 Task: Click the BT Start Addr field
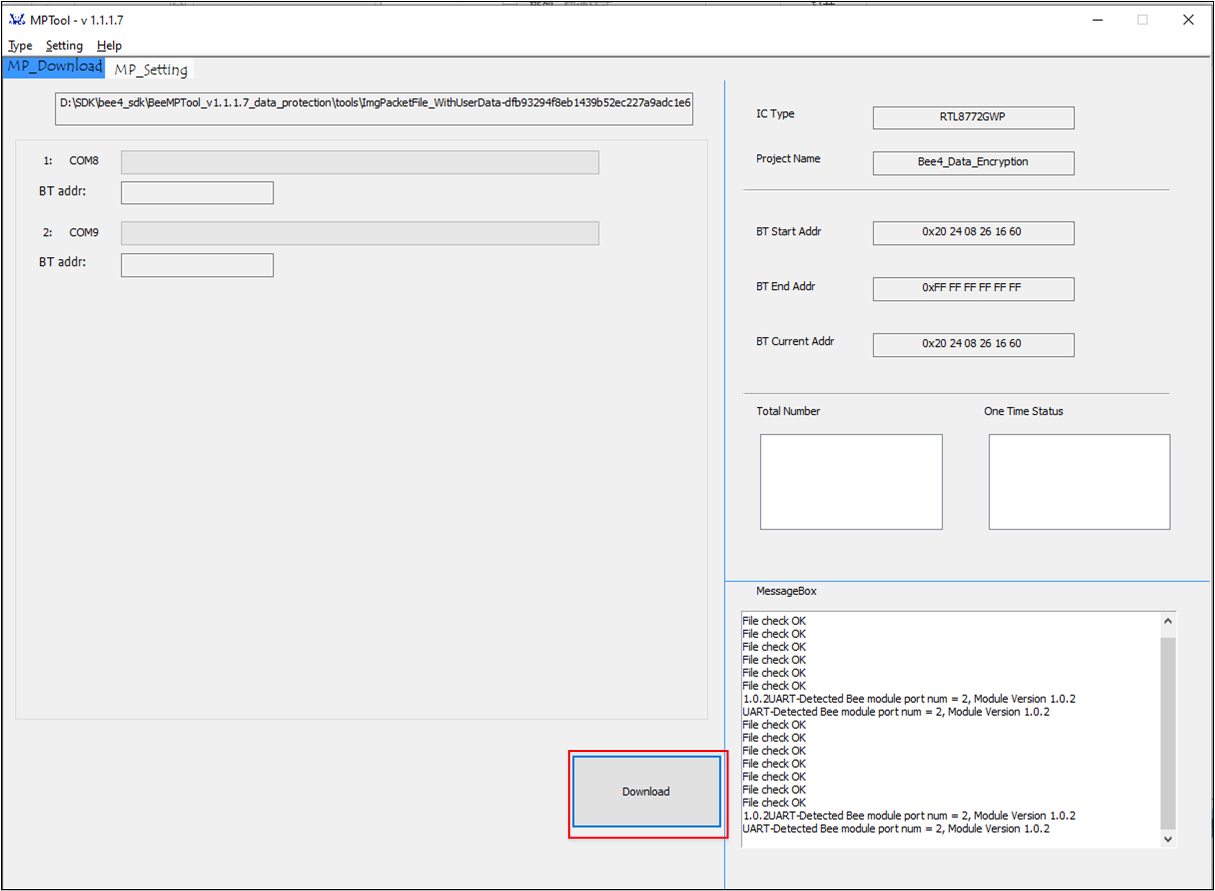[x=973, y=233]
